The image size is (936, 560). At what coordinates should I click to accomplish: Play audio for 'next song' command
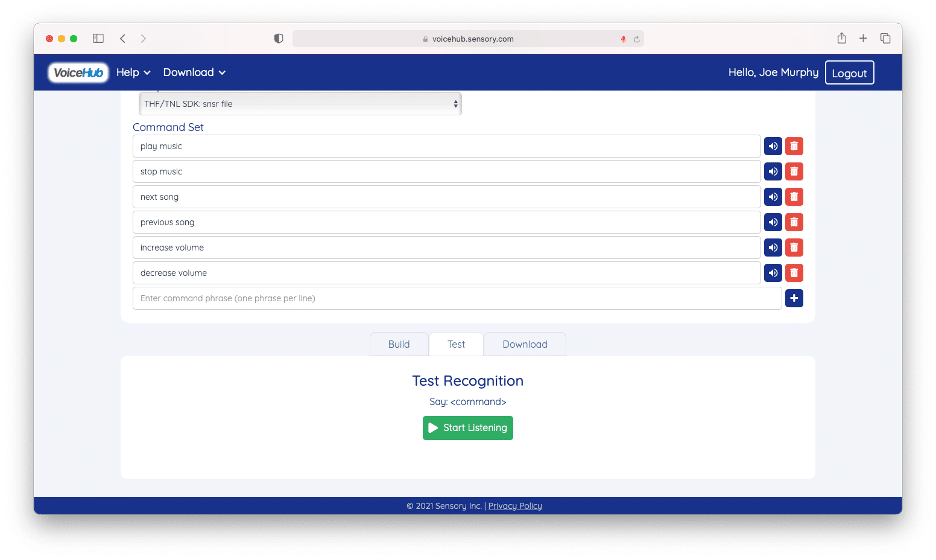(x=772, y=197)
